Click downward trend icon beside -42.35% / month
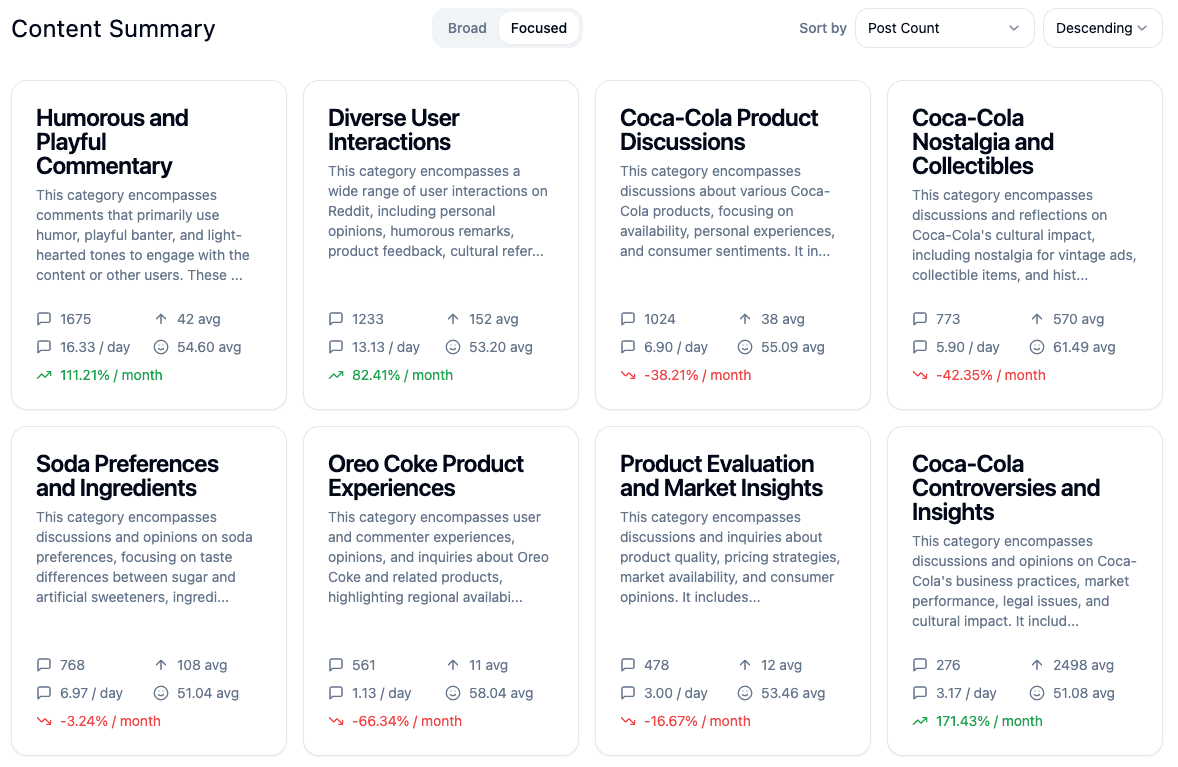 (x=920, y=375)
